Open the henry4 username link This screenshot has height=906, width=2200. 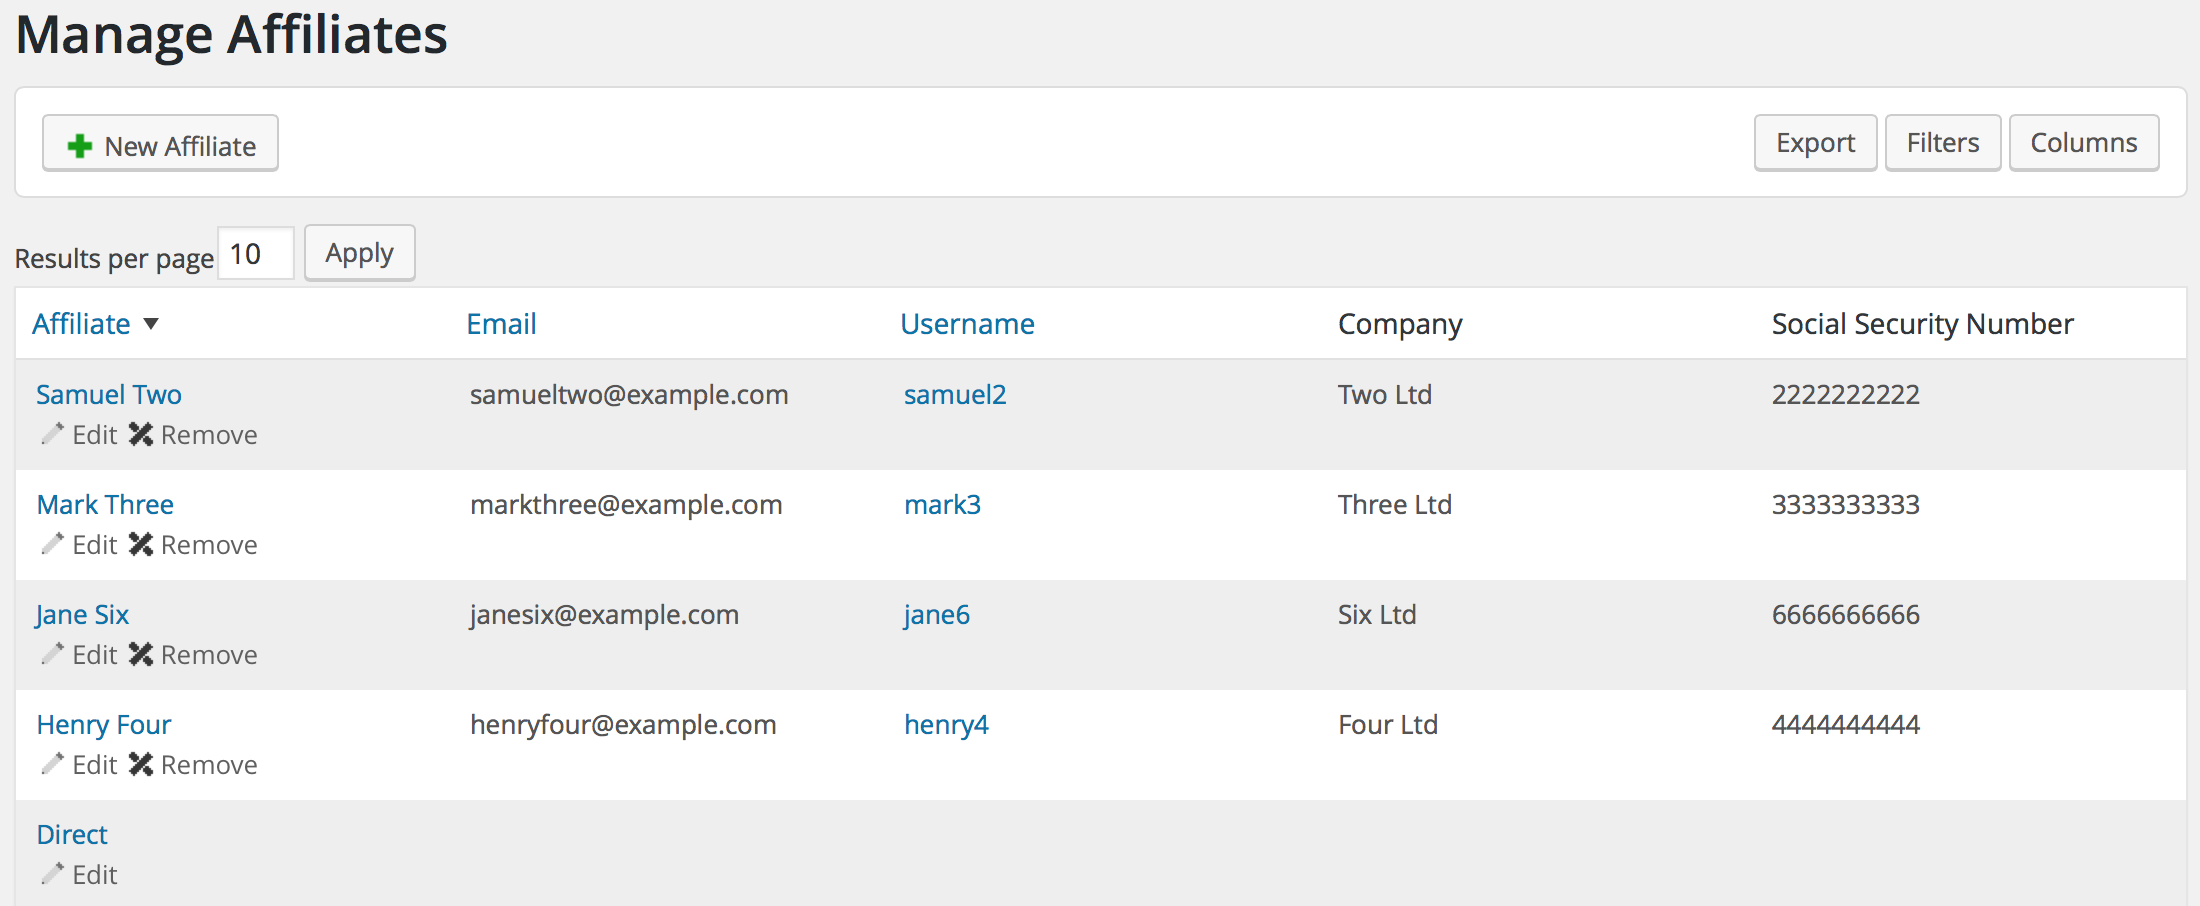click(x=946, y=725)
